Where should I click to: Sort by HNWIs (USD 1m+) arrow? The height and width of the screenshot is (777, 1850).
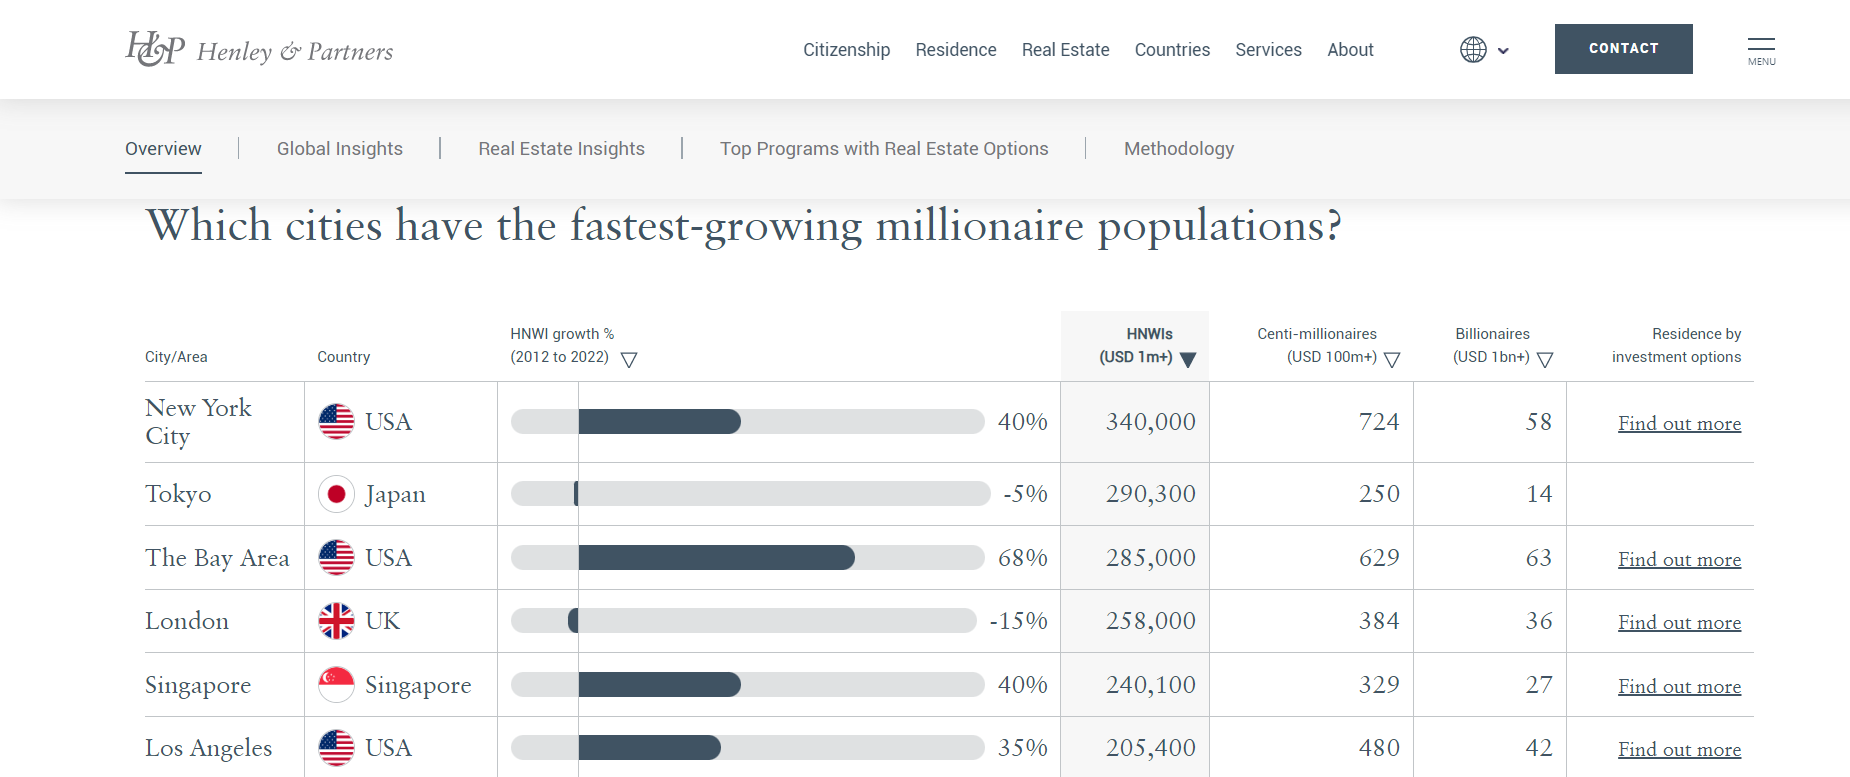coord(1188,360)
